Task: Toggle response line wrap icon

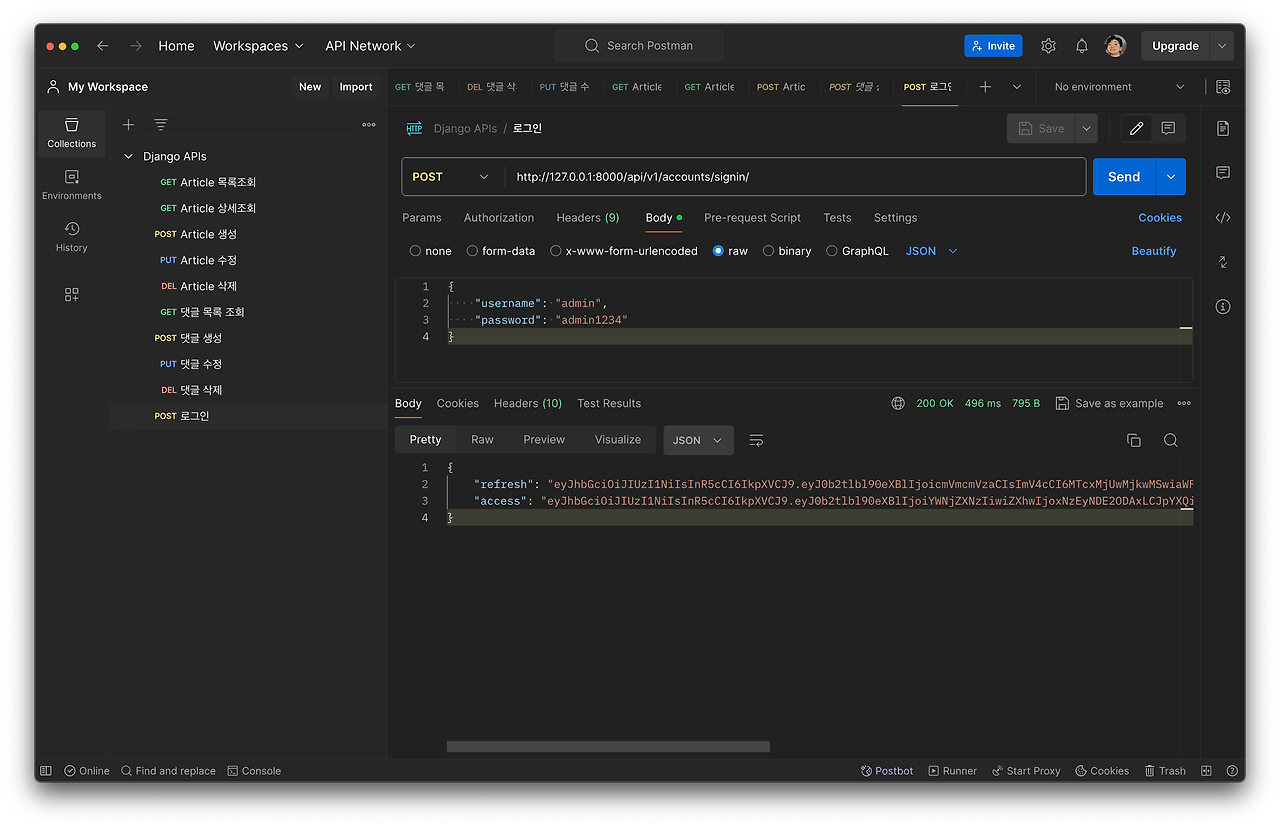Action: point(756,440)
